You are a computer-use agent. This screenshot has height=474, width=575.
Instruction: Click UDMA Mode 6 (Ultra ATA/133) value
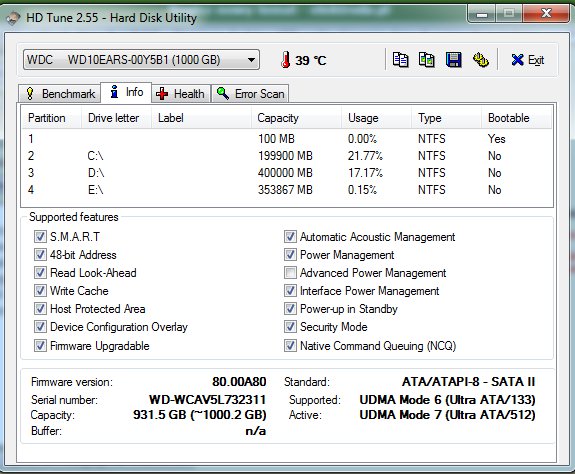447,399
